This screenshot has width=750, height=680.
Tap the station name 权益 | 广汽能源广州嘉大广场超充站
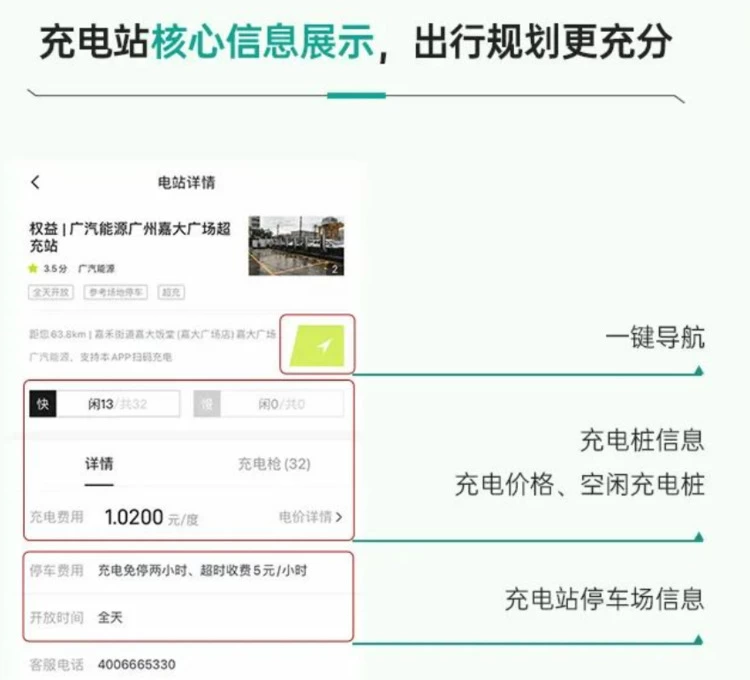point(130,237)
